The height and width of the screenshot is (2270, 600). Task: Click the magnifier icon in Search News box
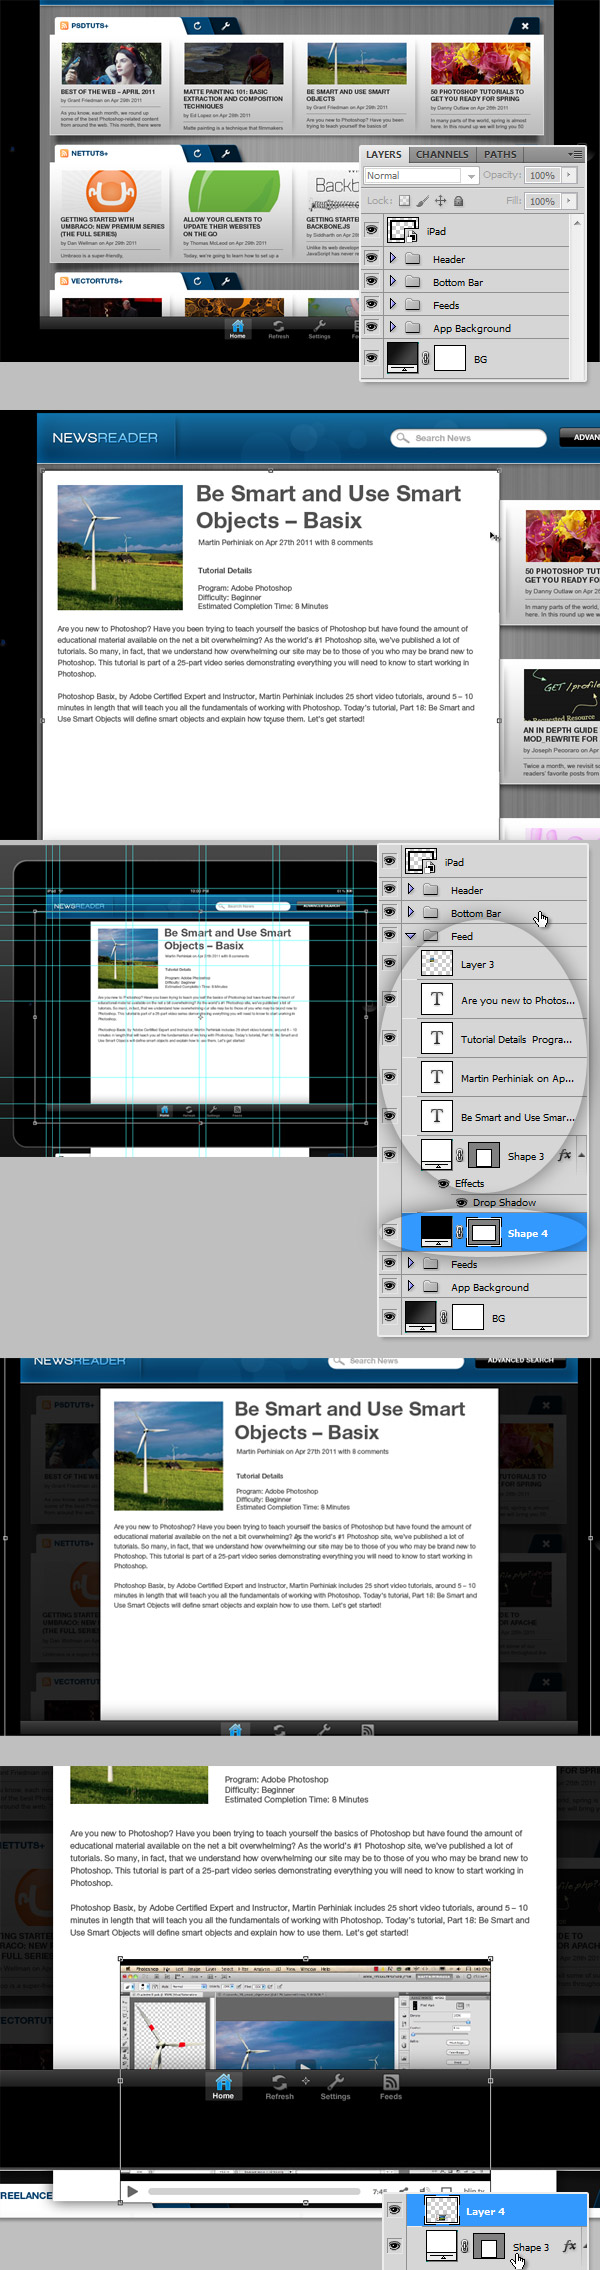[x=403, y=438]
